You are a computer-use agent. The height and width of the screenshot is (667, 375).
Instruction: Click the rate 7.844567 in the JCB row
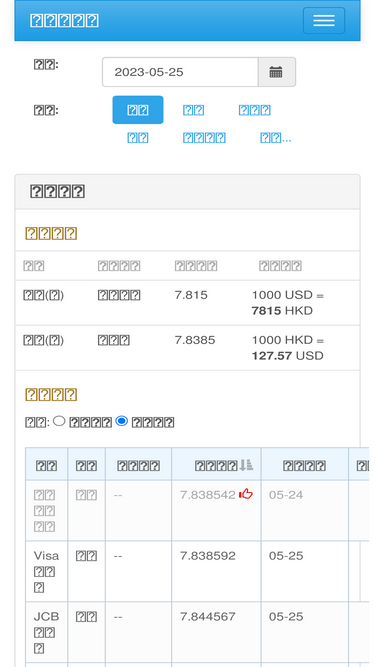pyautogui.click(x=207, y=616)
